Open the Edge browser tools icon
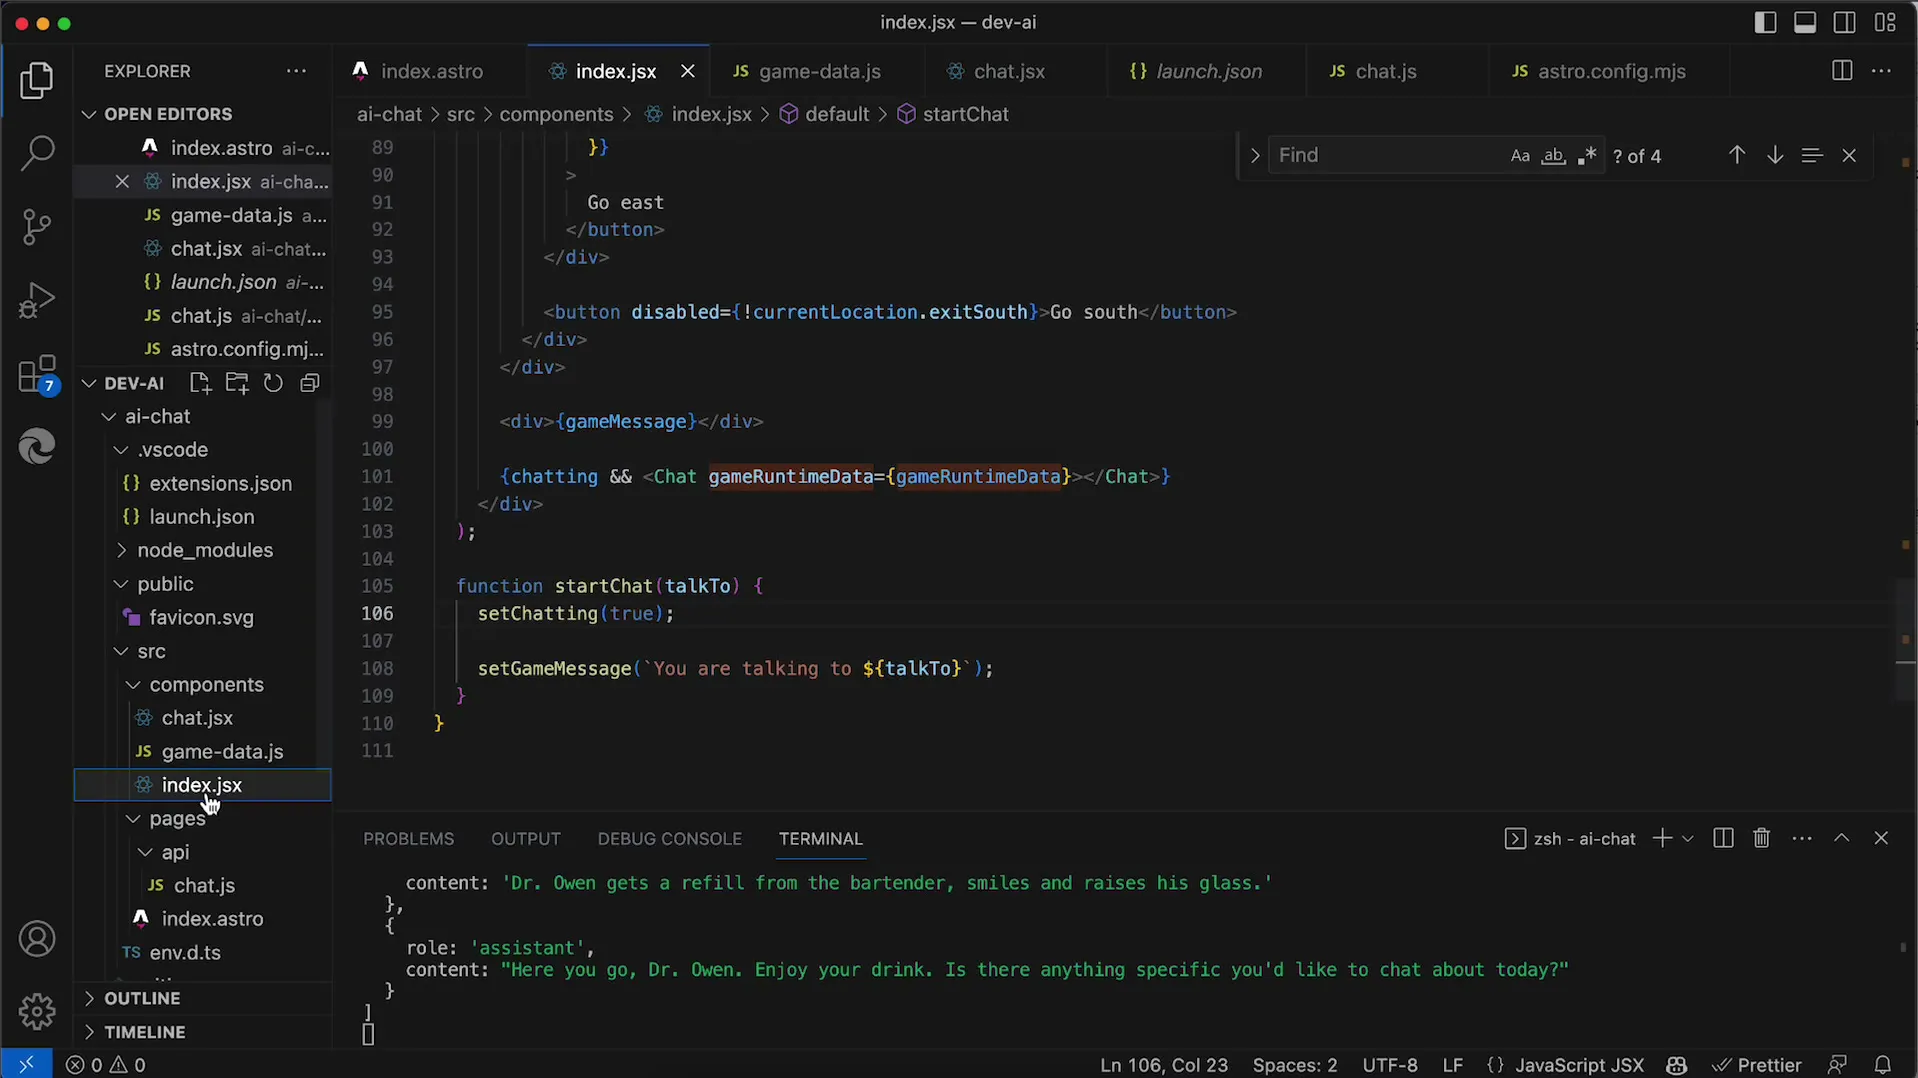This screenshot has height=1078, width=1918. point(37,446)
